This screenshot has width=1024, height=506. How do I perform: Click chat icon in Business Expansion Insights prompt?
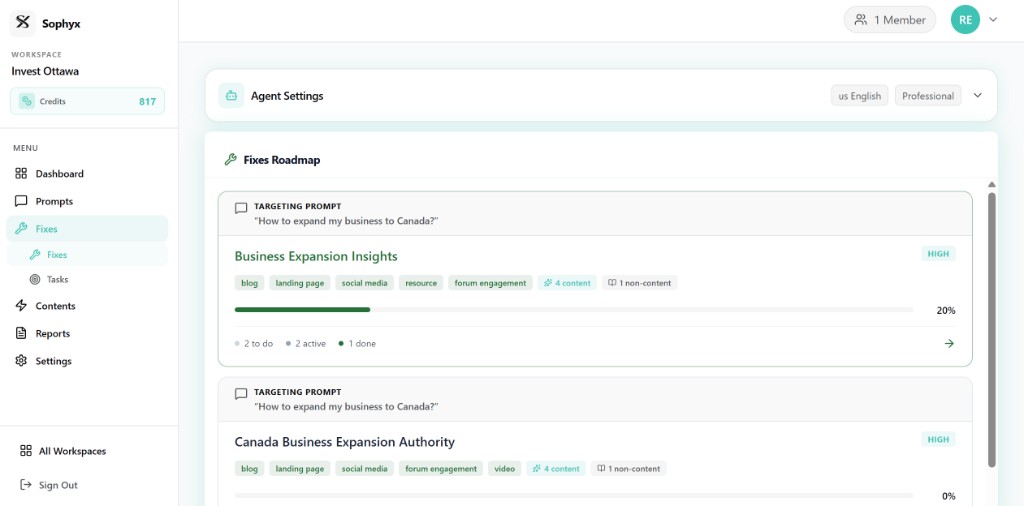pos(241,208)
